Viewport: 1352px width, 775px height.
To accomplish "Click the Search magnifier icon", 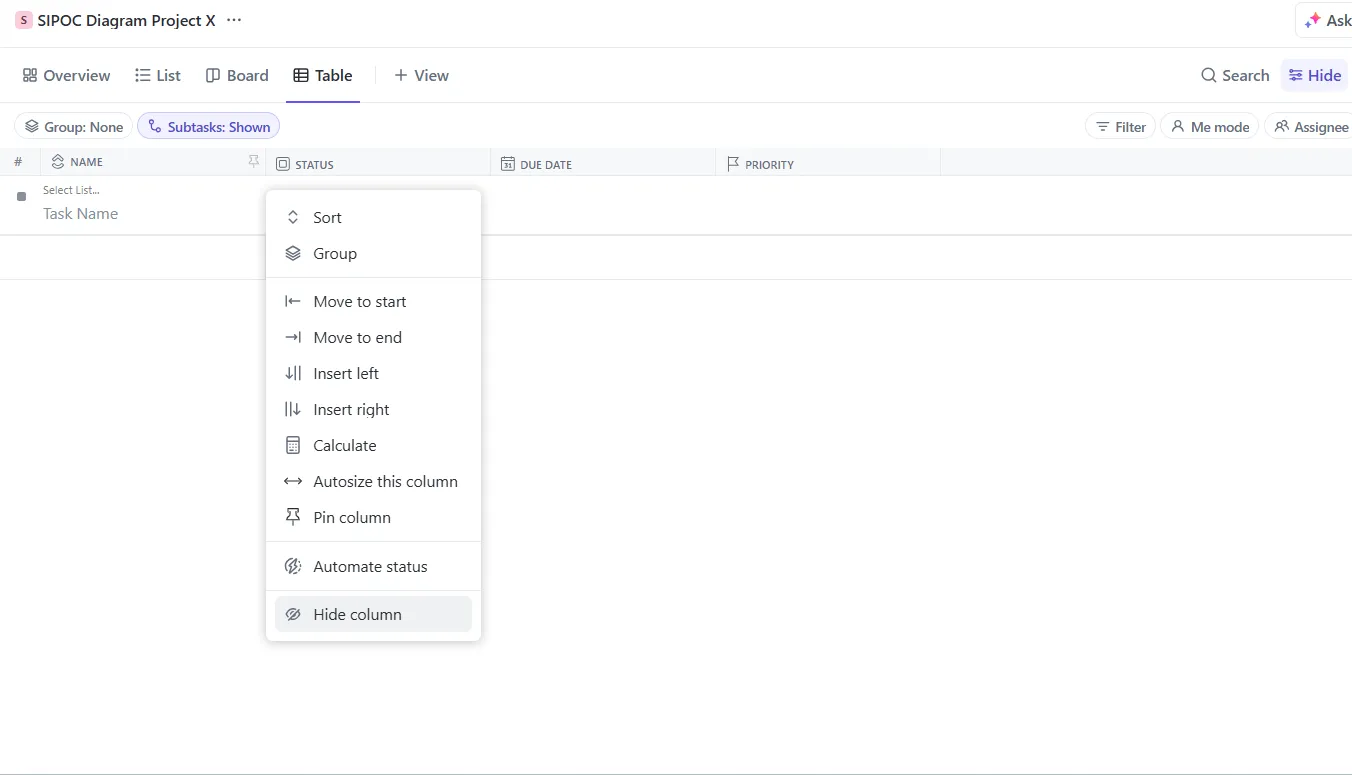I will click(x=1209, y=75).
